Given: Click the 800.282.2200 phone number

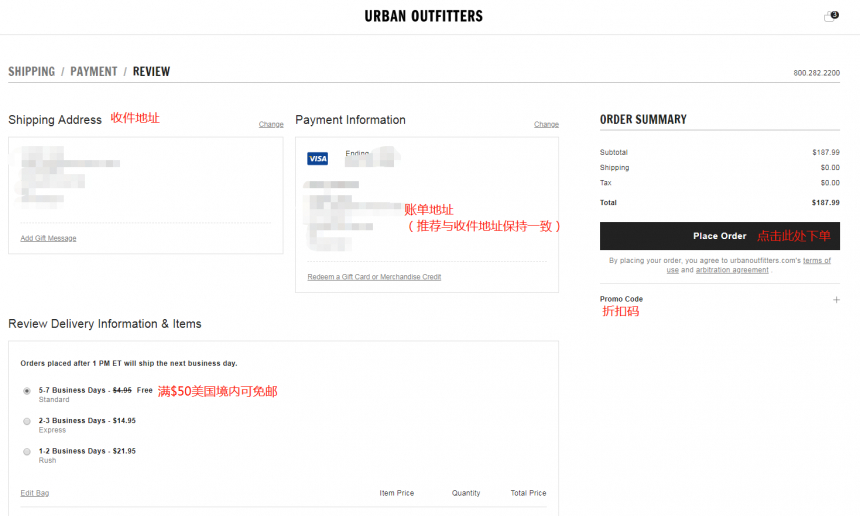Looking at the screenshot, I should 816,73.
